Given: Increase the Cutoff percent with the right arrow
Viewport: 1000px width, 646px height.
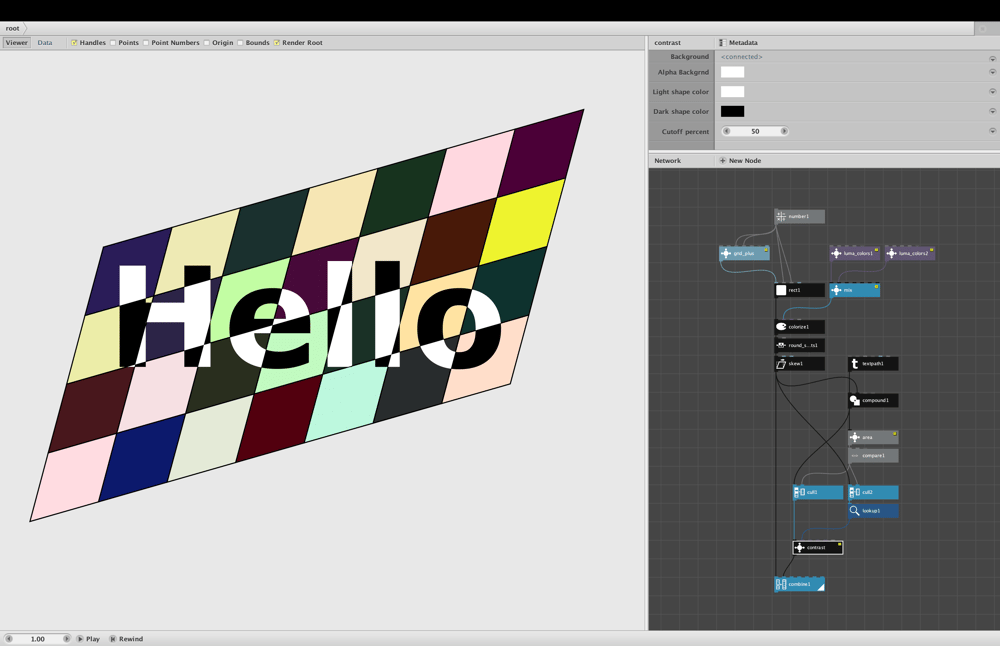Looking at the screenshot, I should point(784,131).
